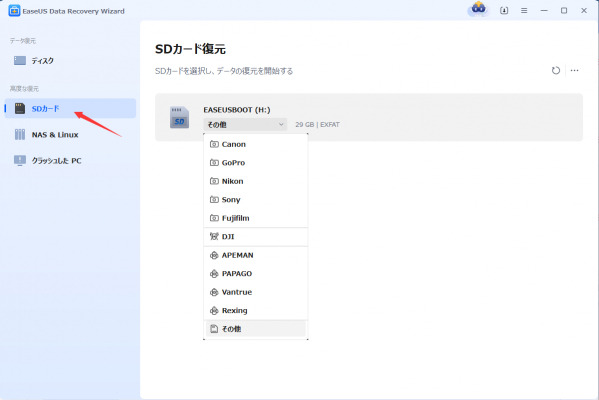Open the ディスク sidebar section
This screenshot has width=599, height=400.
pos(70,60)
